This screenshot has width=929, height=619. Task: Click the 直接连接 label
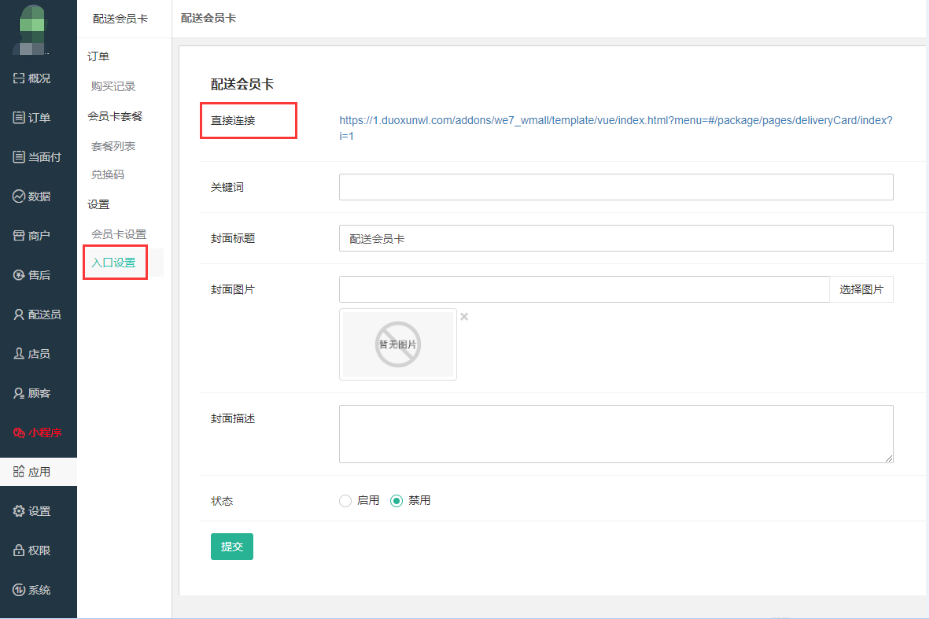233,120
